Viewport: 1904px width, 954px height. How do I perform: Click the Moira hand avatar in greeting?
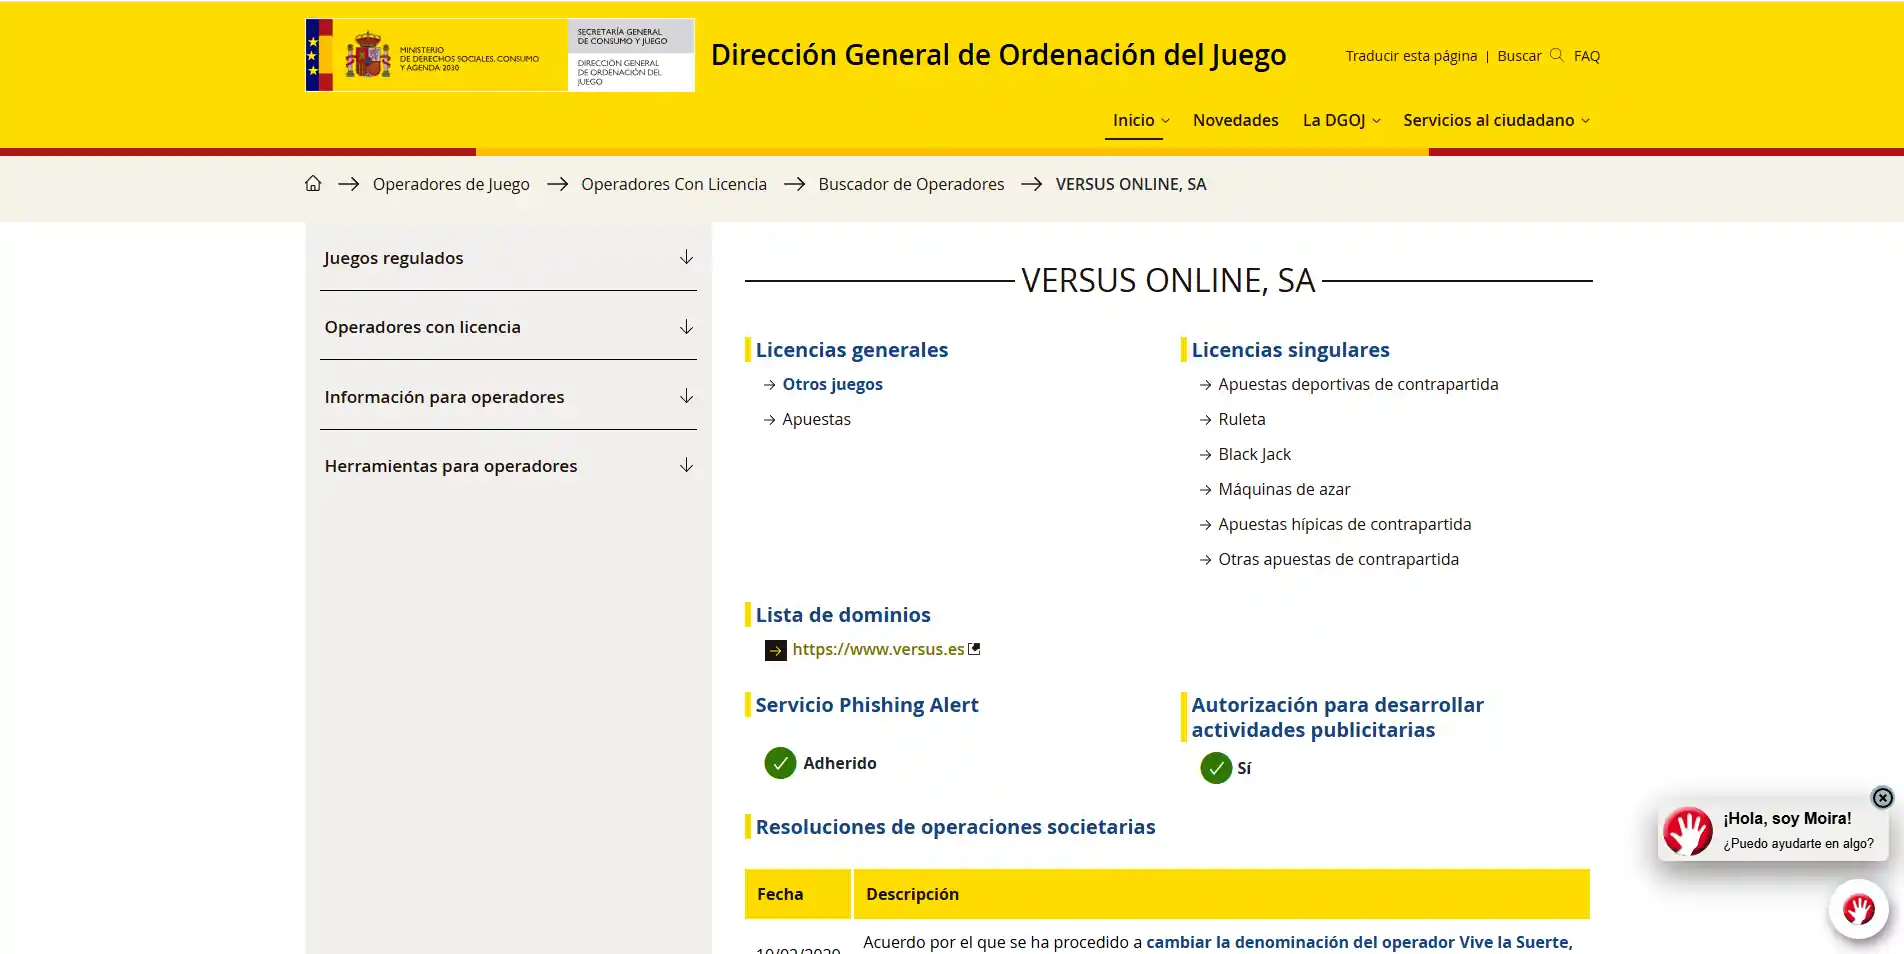(x=1688, y=831)
